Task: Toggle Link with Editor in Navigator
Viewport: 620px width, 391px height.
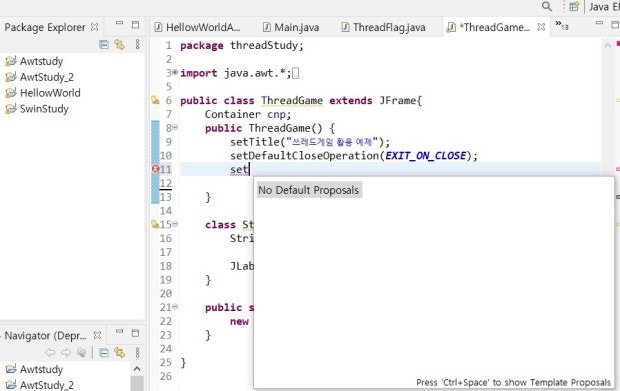Action: coord(119,352)
